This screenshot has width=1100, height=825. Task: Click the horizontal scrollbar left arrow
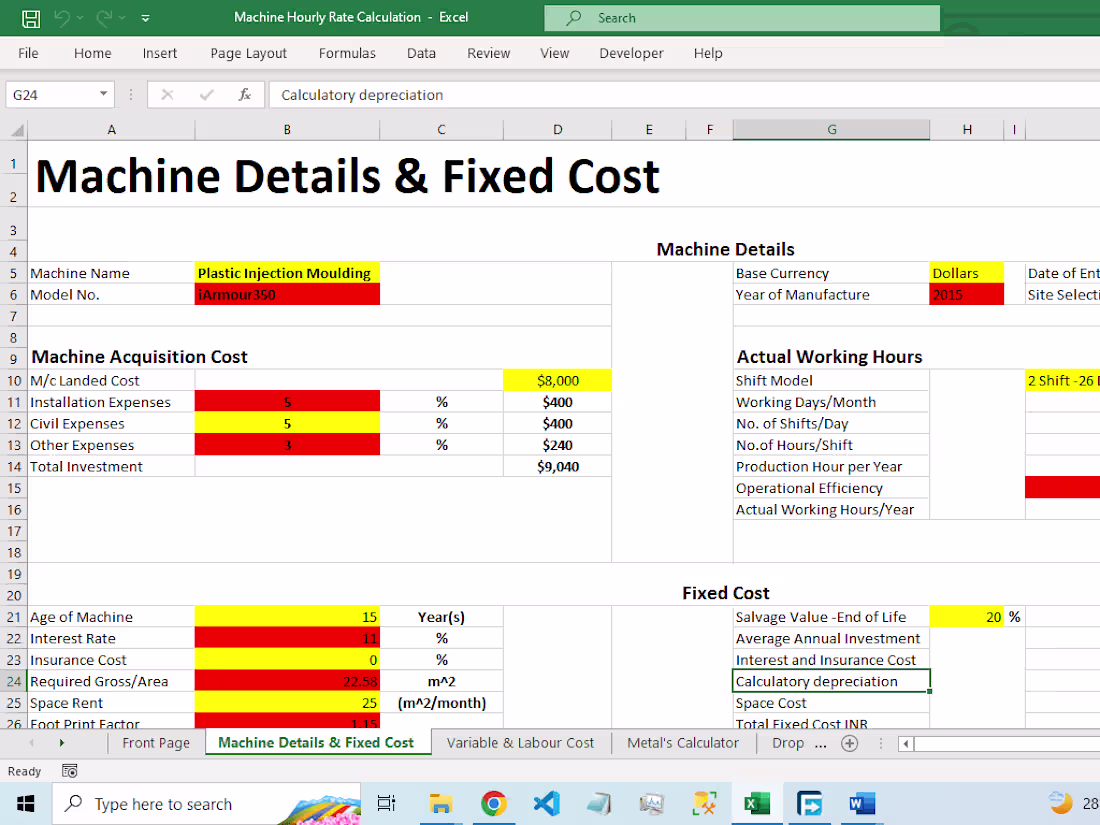(905, 743)
